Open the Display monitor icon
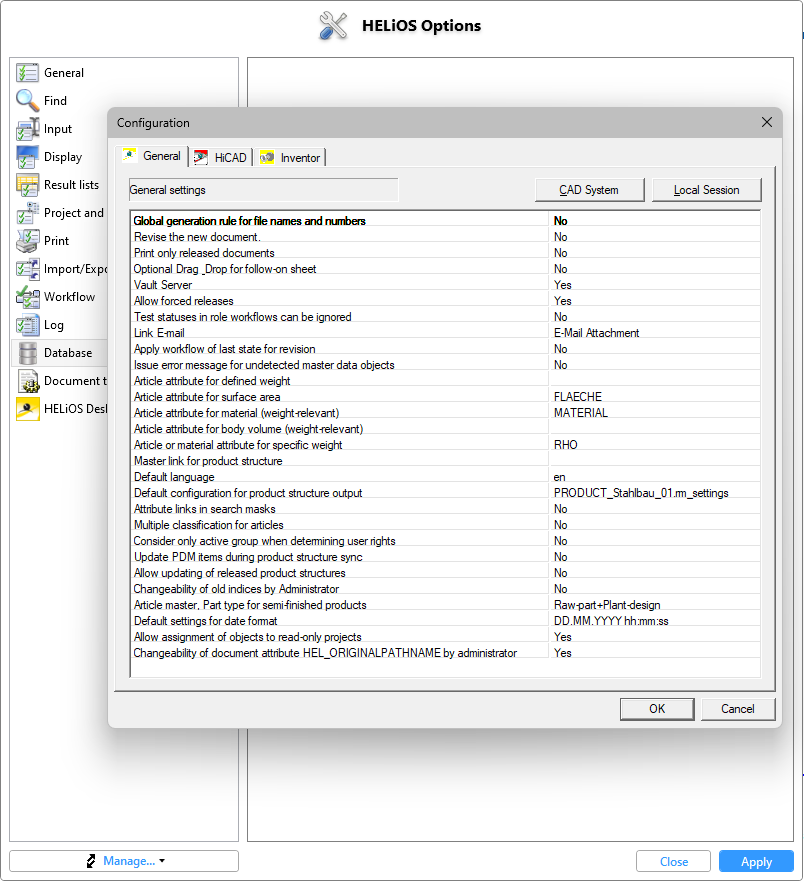The width and height of the screenshot is (804, 882). pos(27,157)
